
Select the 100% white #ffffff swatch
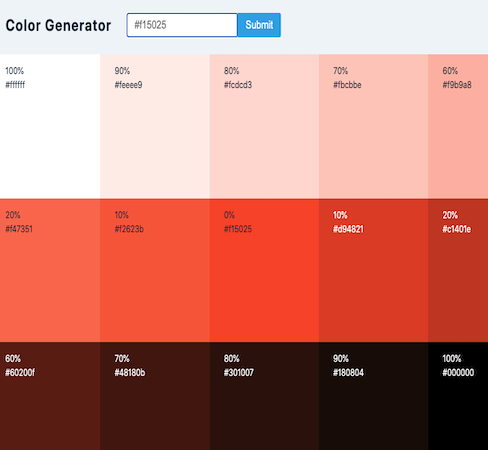coord(50,126)
